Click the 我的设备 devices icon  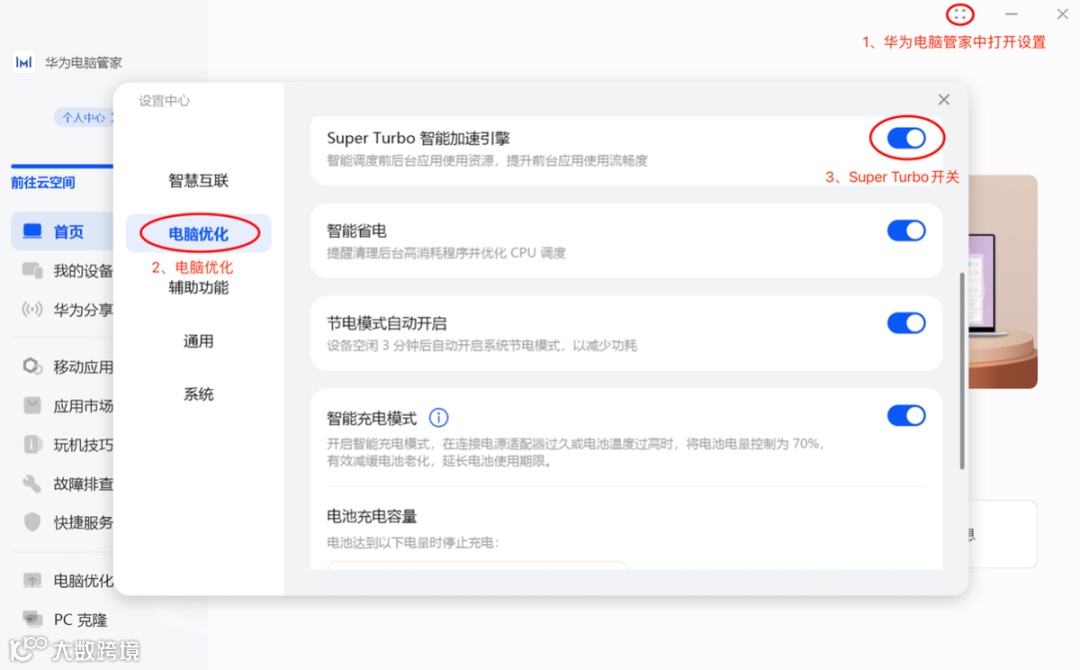point(32,271)
